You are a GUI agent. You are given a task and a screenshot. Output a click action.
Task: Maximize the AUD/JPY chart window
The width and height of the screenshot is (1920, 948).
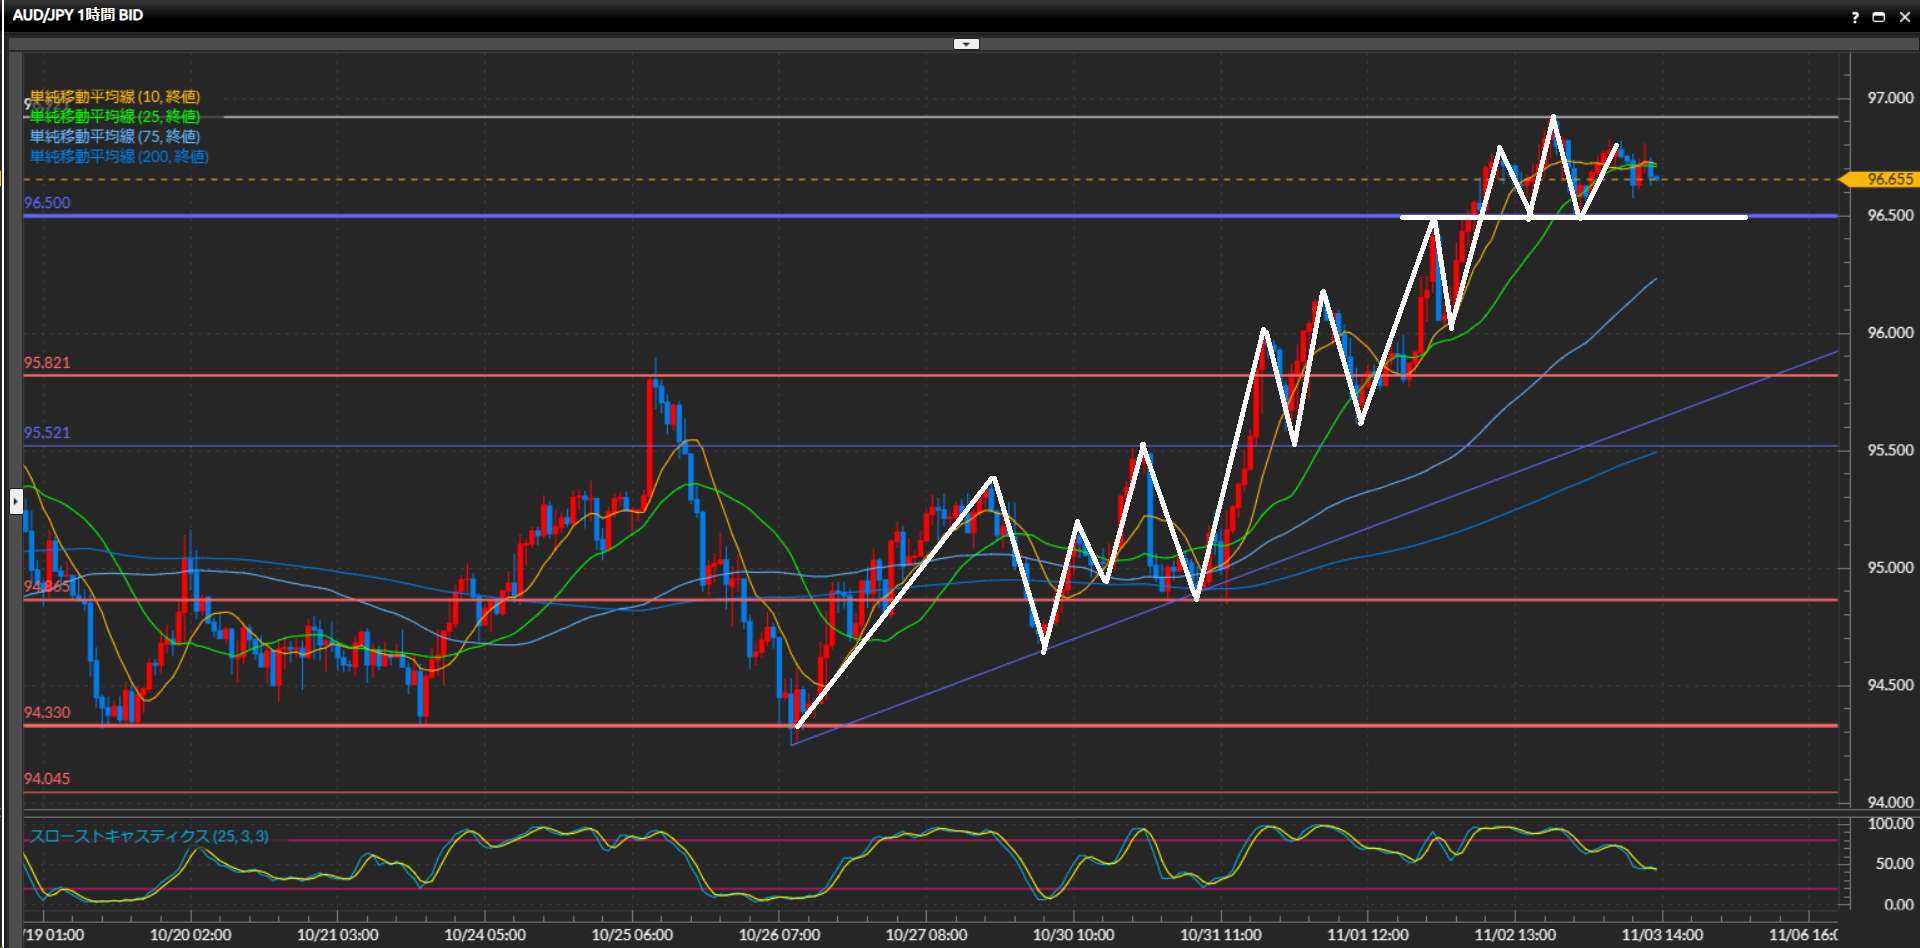1879,17
